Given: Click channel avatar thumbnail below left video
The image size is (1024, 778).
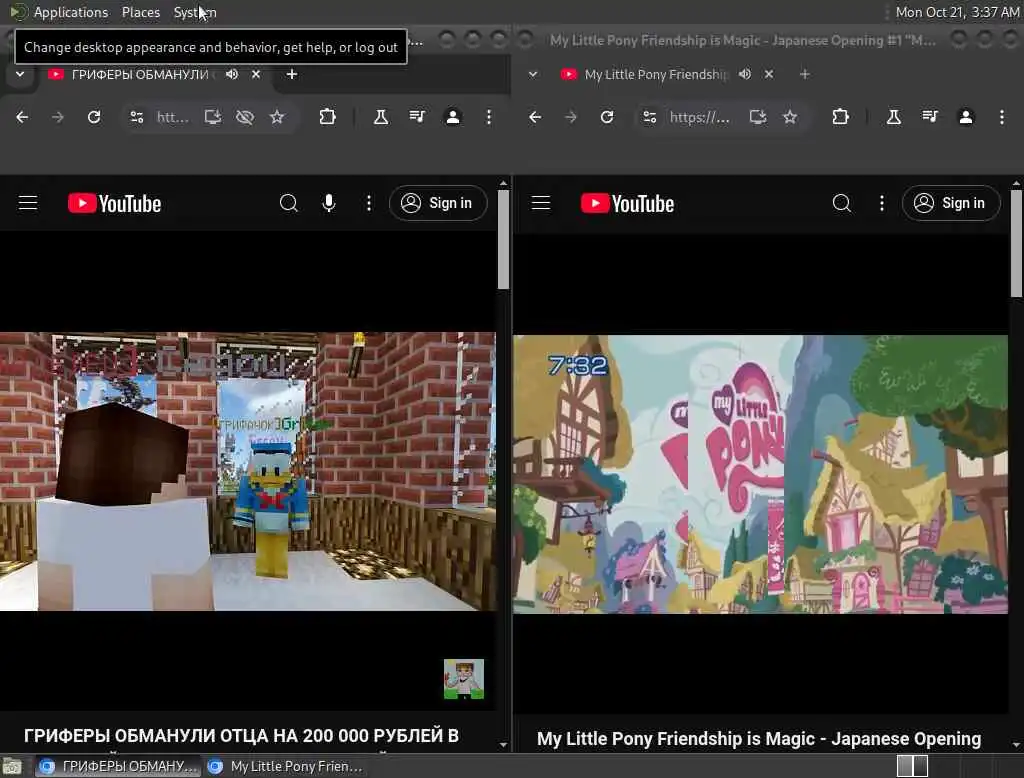Looking at the screenshot, I should [464, 679].
